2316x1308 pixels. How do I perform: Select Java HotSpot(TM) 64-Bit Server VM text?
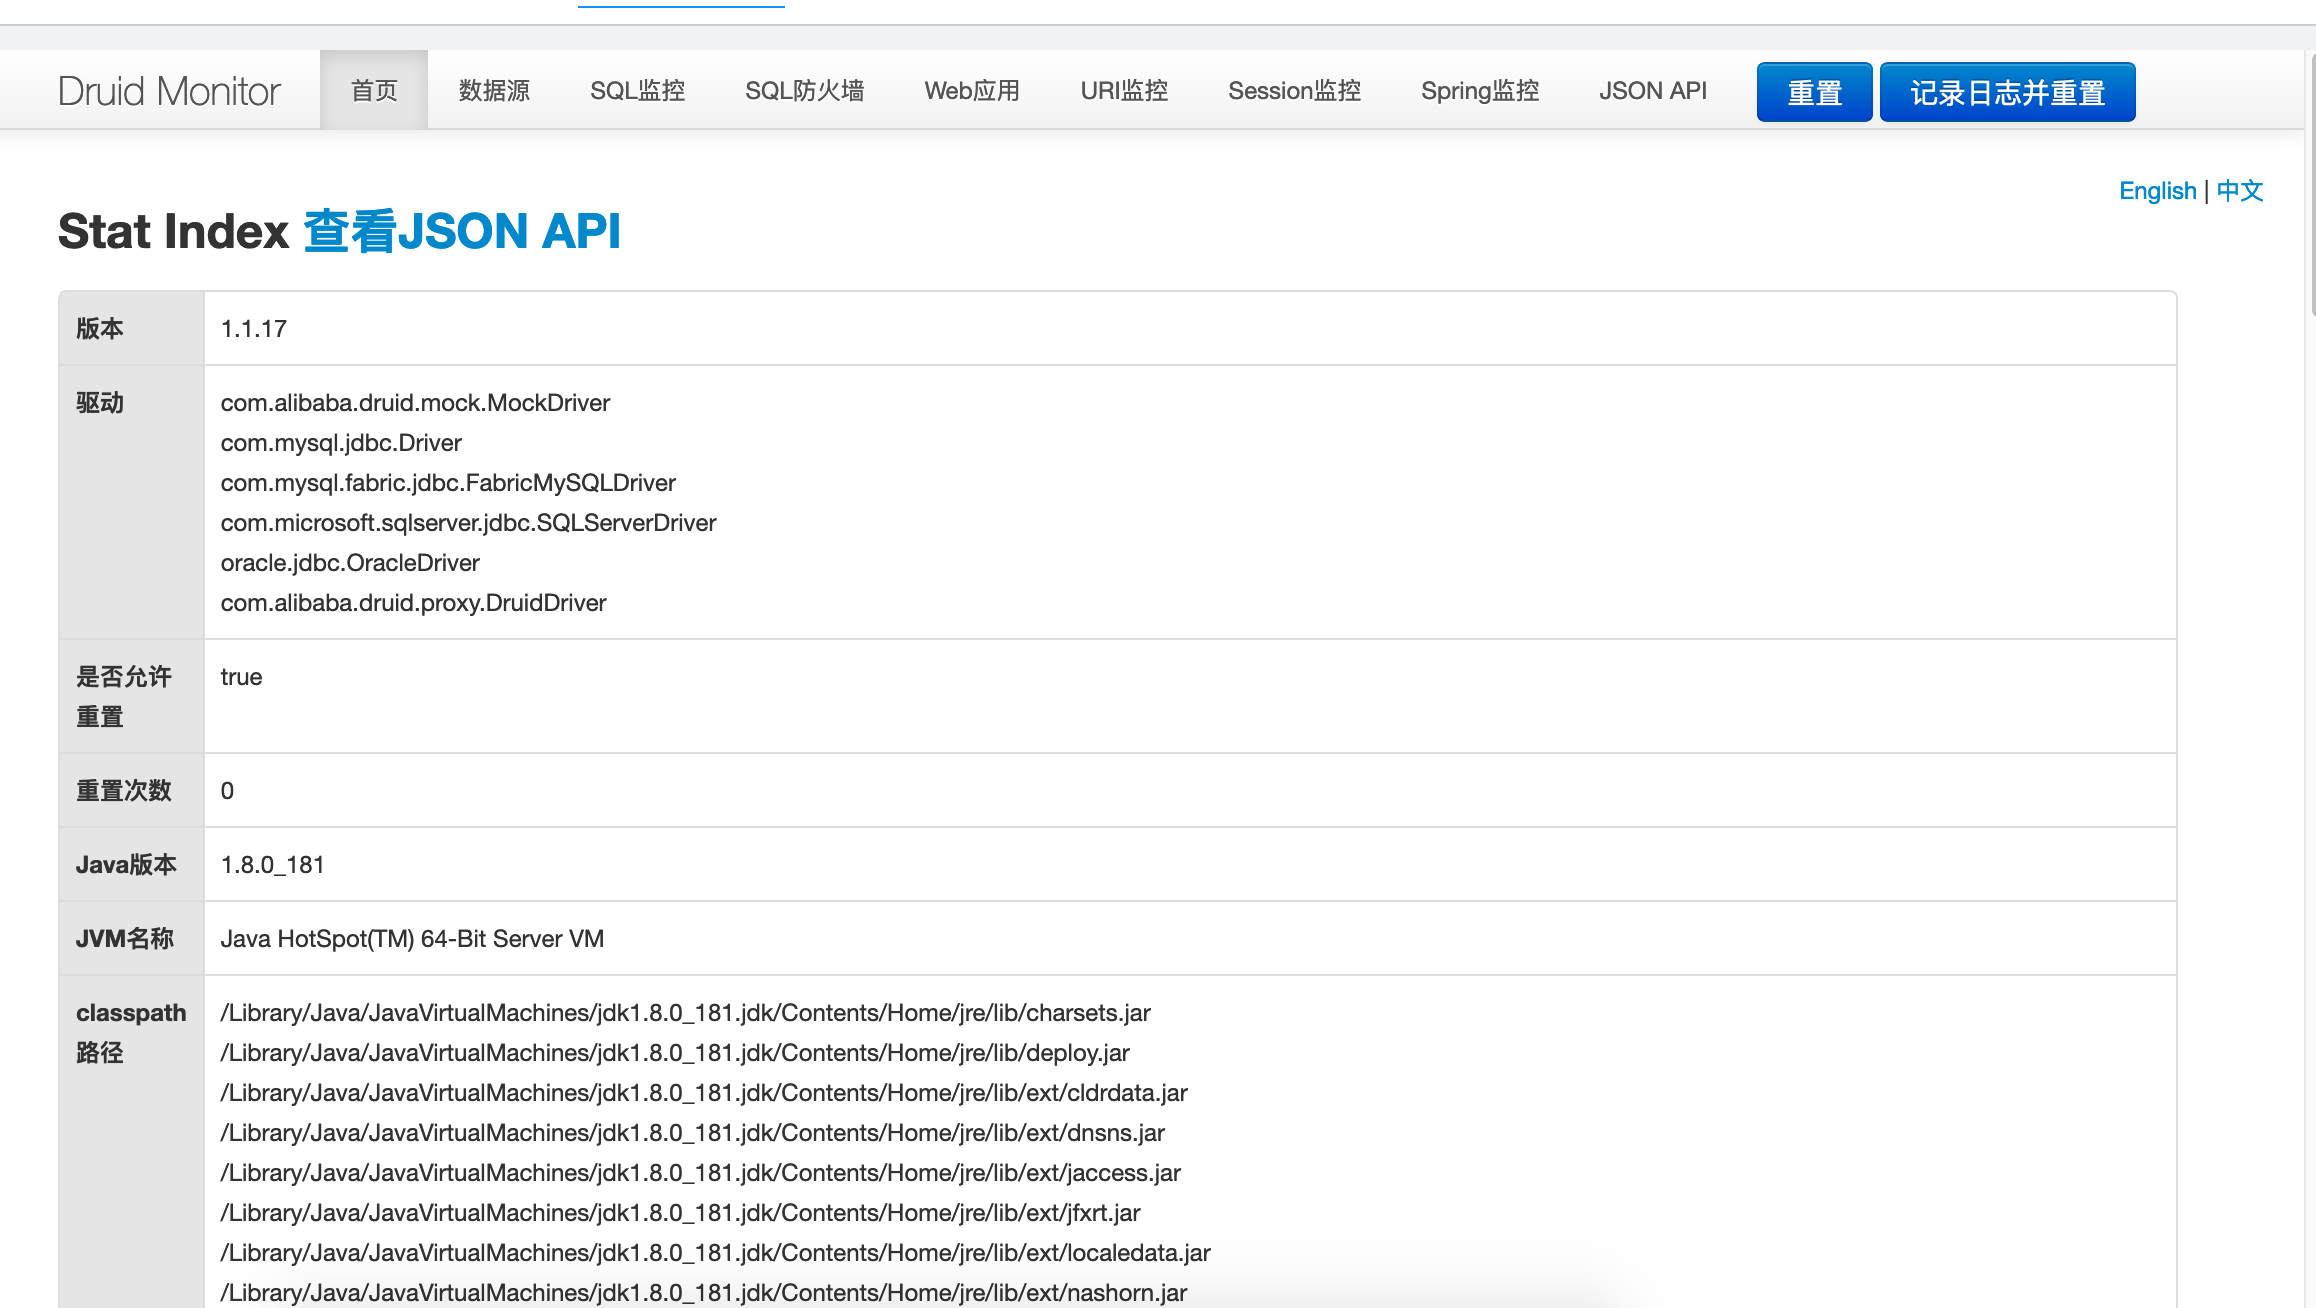412,939
